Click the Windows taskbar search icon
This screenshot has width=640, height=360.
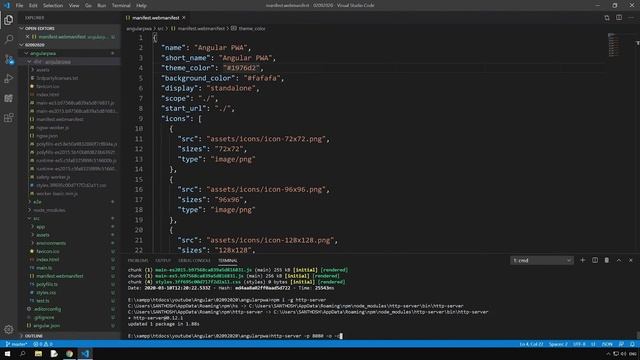point(22,353)
